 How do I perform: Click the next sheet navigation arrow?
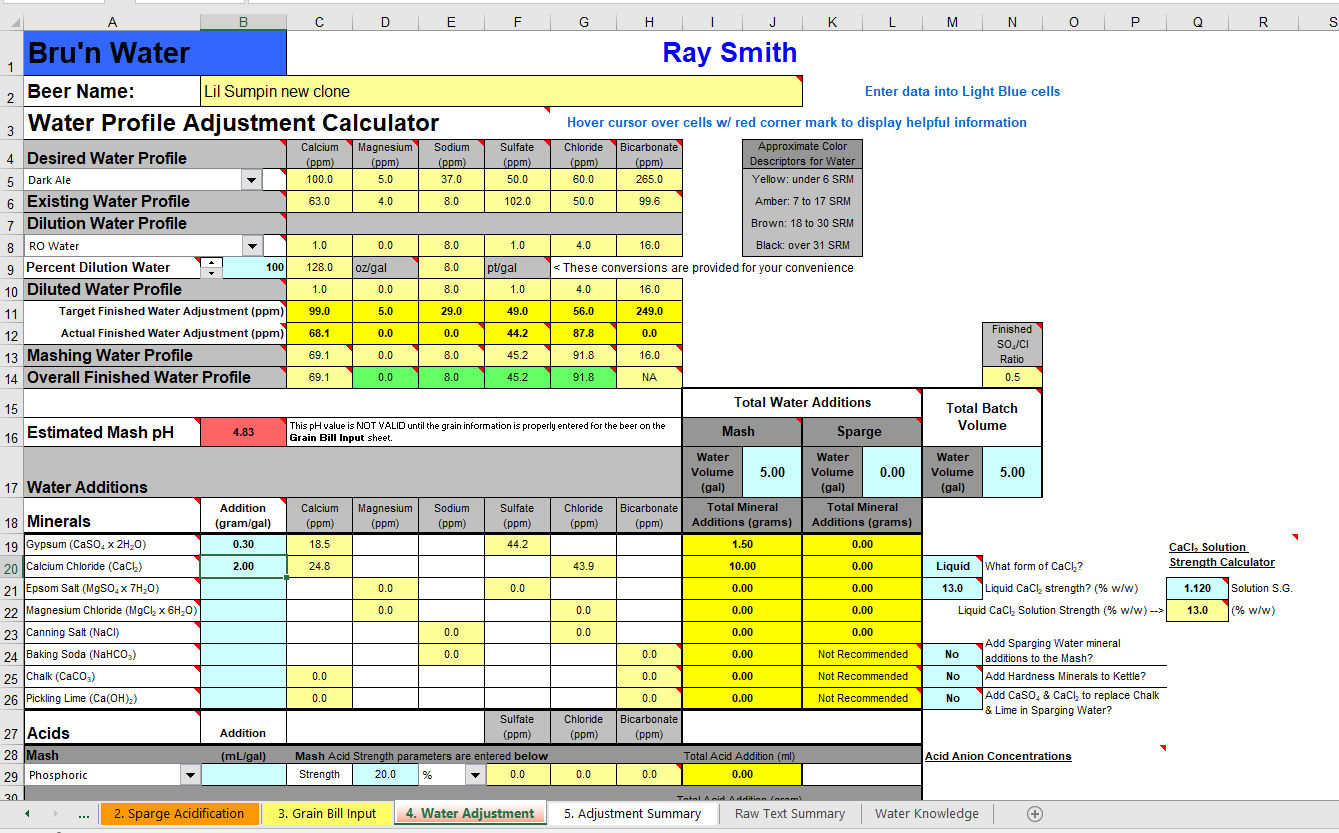[54, 814]
